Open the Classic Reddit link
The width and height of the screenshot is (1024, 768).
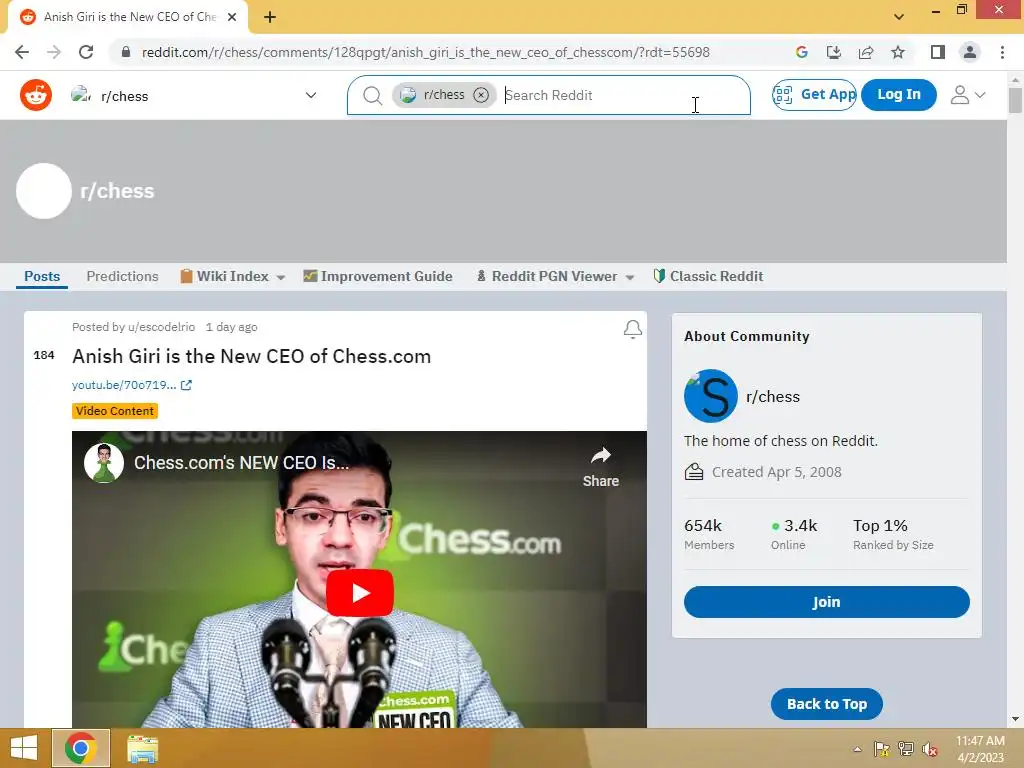click(x=708, y=276)
